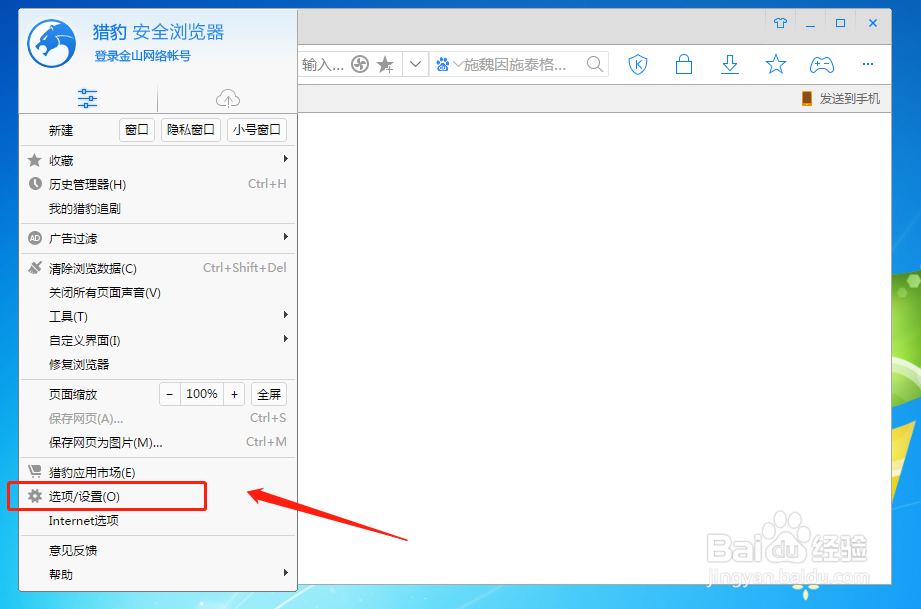Select 意见反馈 feedback entry
921x609 pixels.
pos(158,550)
